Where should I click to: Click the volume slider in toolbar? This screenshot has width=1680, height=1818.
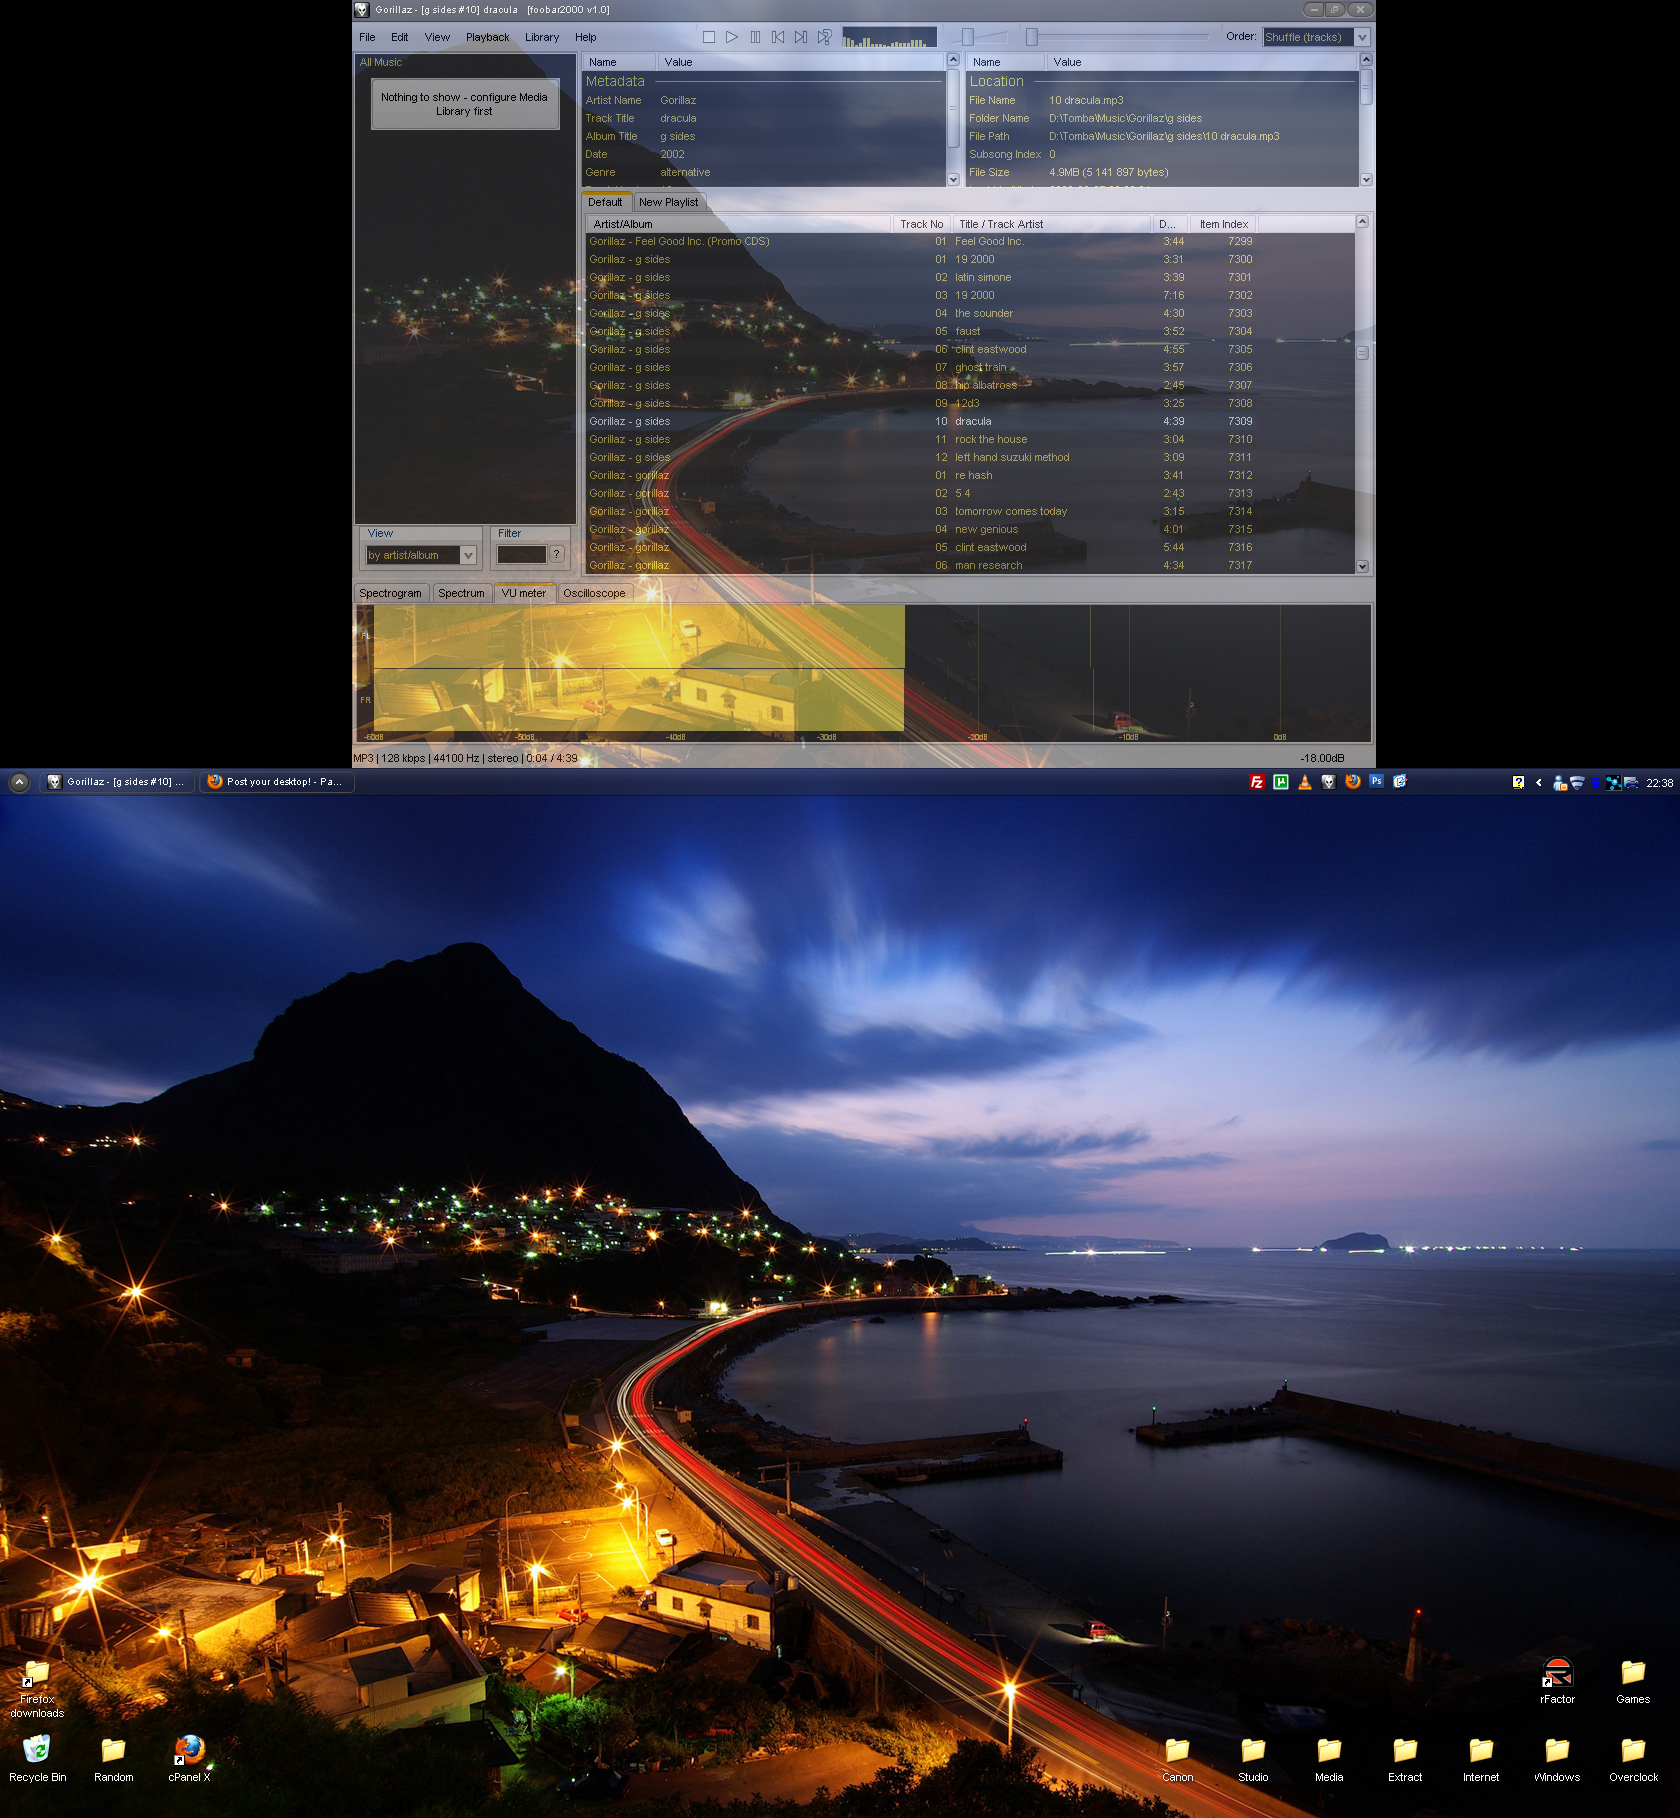[979, 37]
